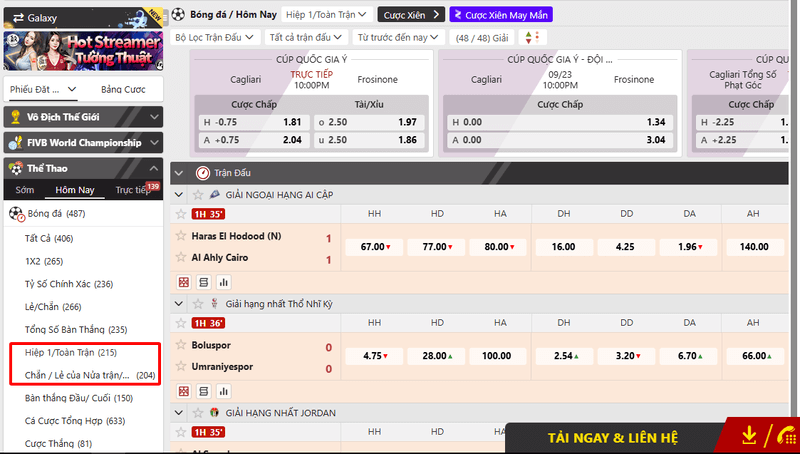
Task: Open the Hiệp 1/Toàn Trận dropdown
Action: click(325, 15)
